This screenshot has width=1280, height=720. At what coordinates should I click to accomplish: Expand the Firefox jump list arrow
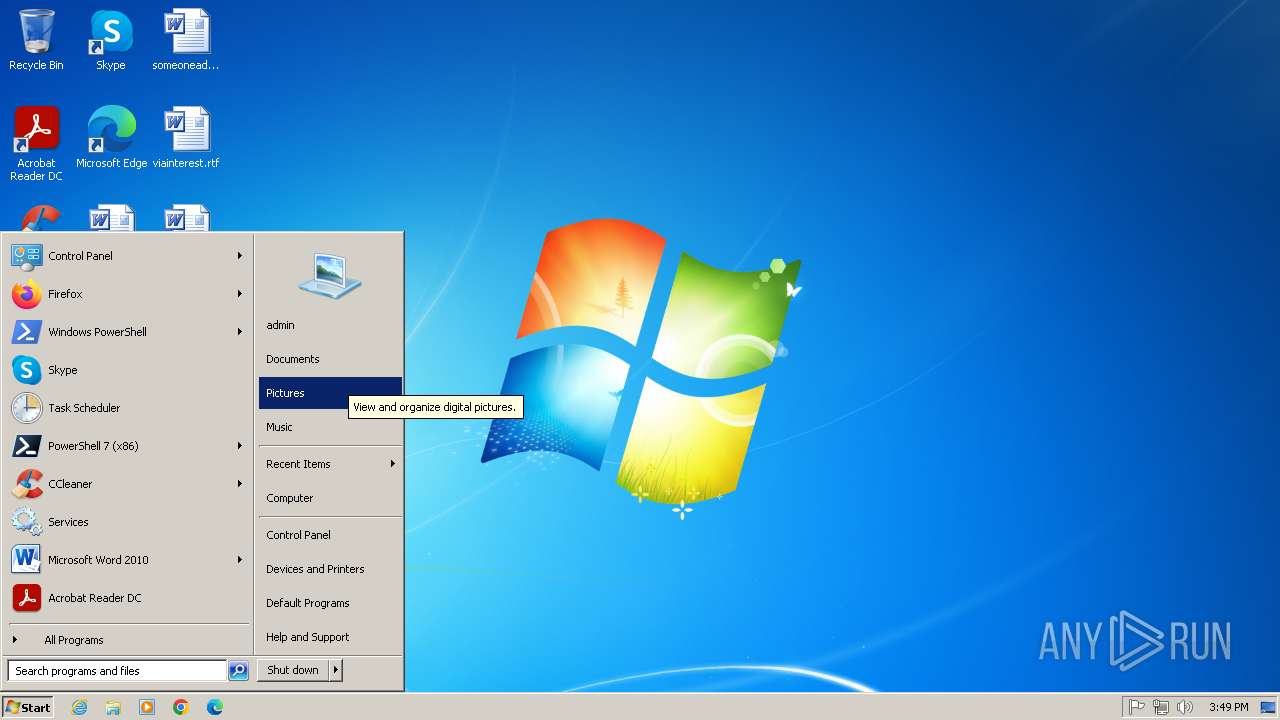click(x=240, y=294)
